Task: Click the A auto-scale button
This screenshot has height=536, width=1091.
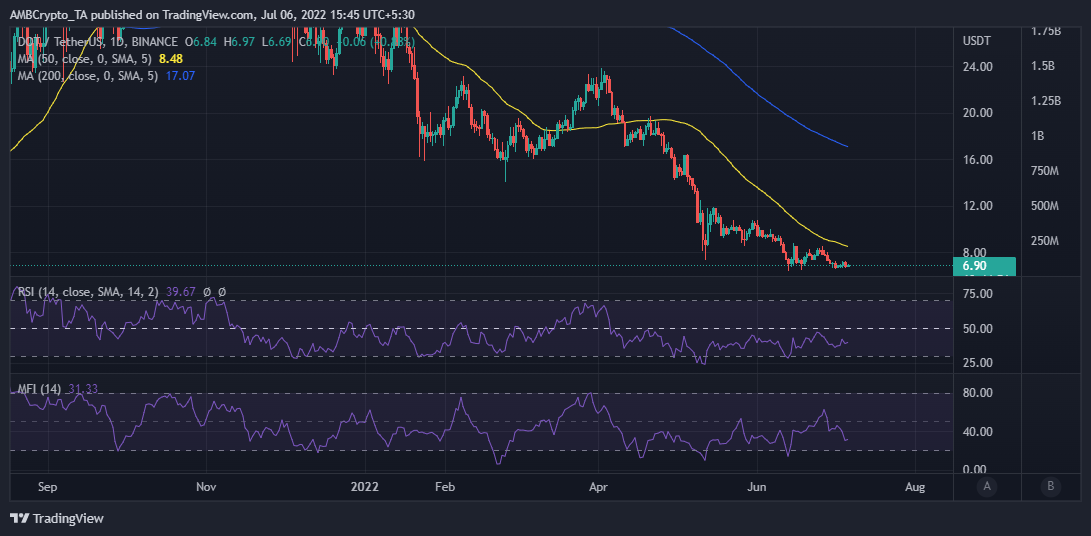Action: click(x=987, y=487)
